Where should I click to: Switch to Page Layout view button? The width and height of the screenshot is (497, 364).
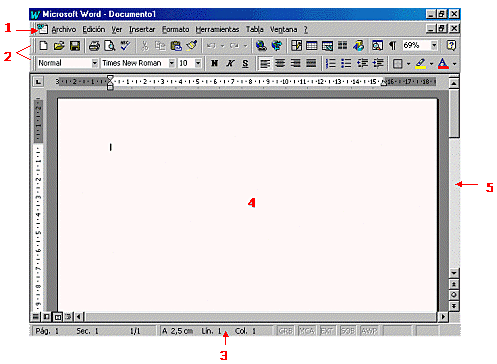click(58, 316)
